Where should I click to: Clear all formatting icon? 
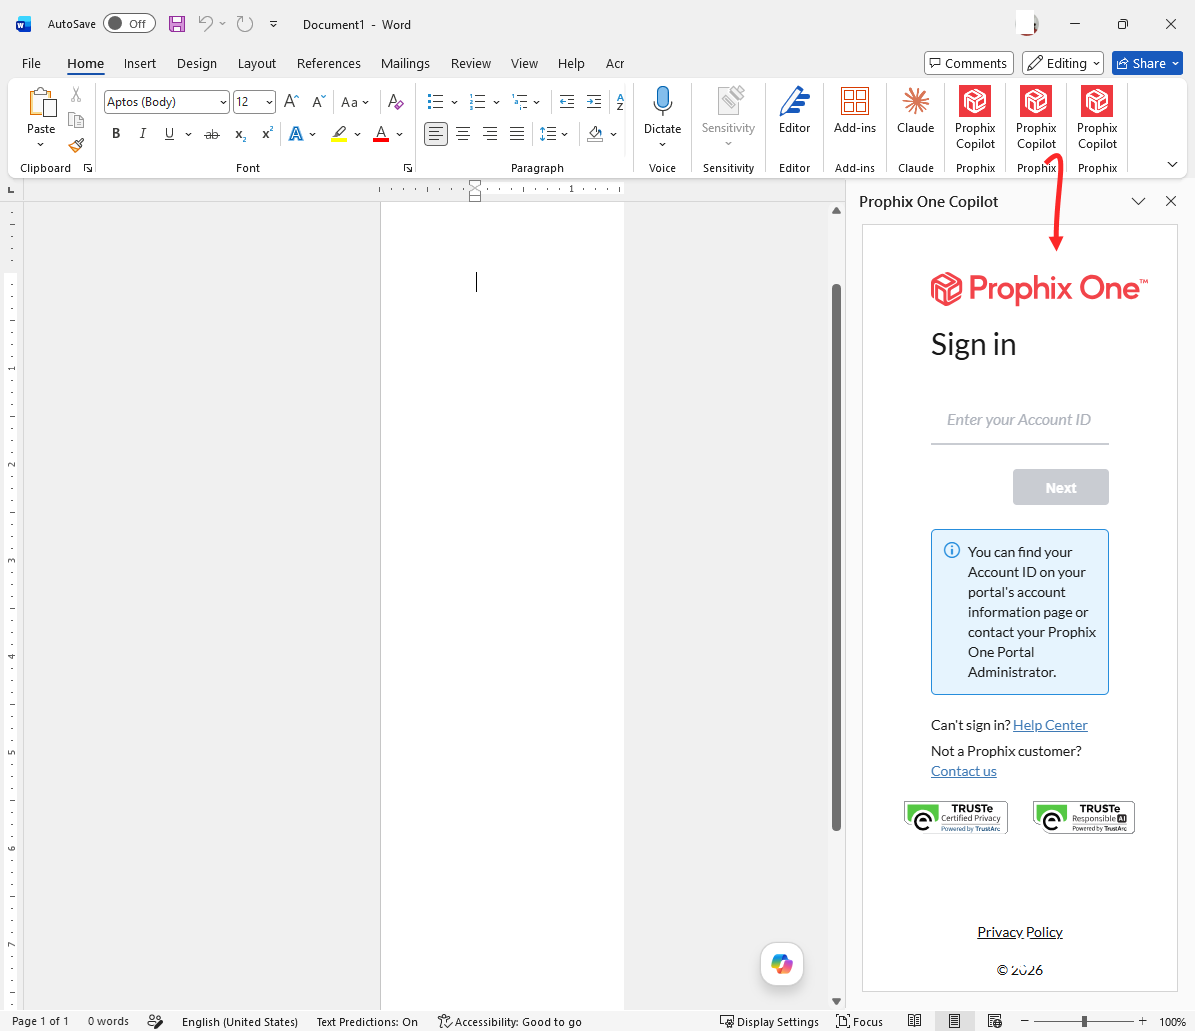tap(395, 101)
